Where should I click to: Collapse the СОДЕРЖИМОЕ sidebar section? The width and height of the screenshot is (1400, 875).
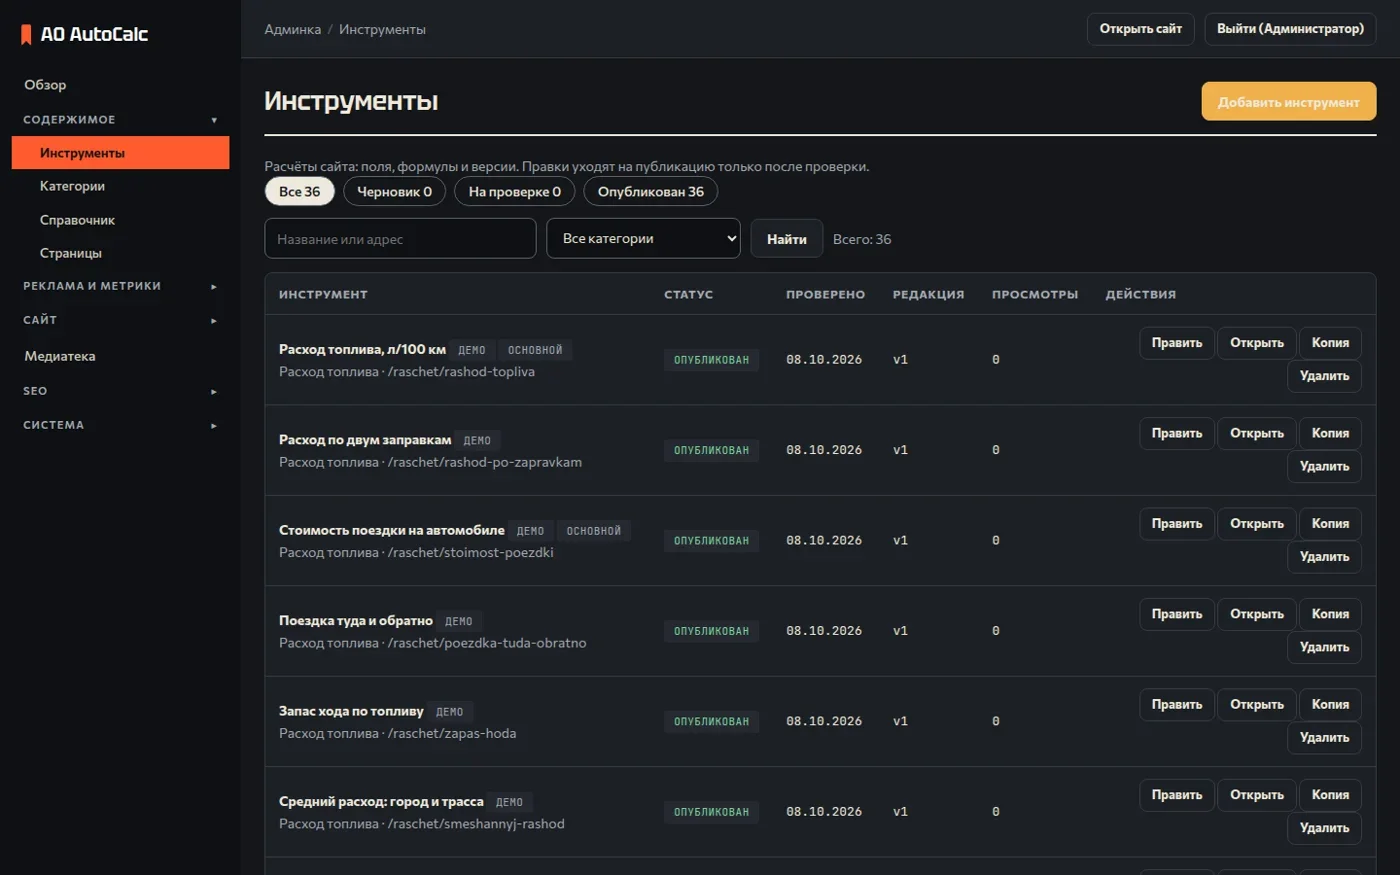point(120,120)
